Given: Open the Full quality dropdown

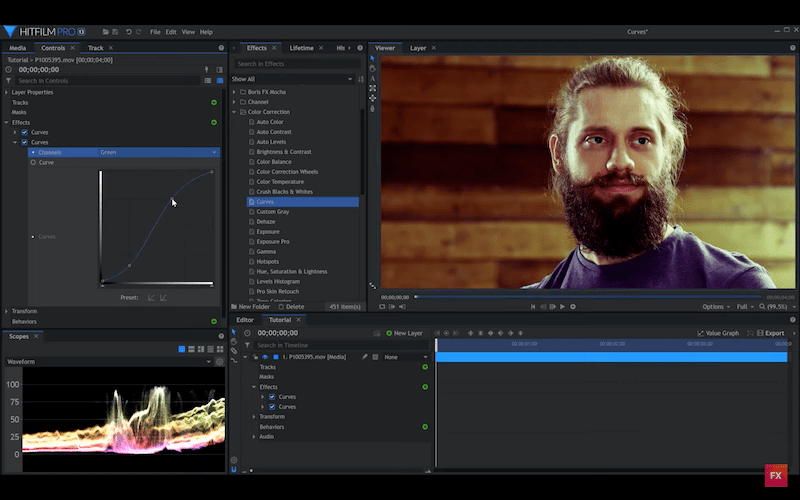Looking at the screenshot, I should (745, 307).
